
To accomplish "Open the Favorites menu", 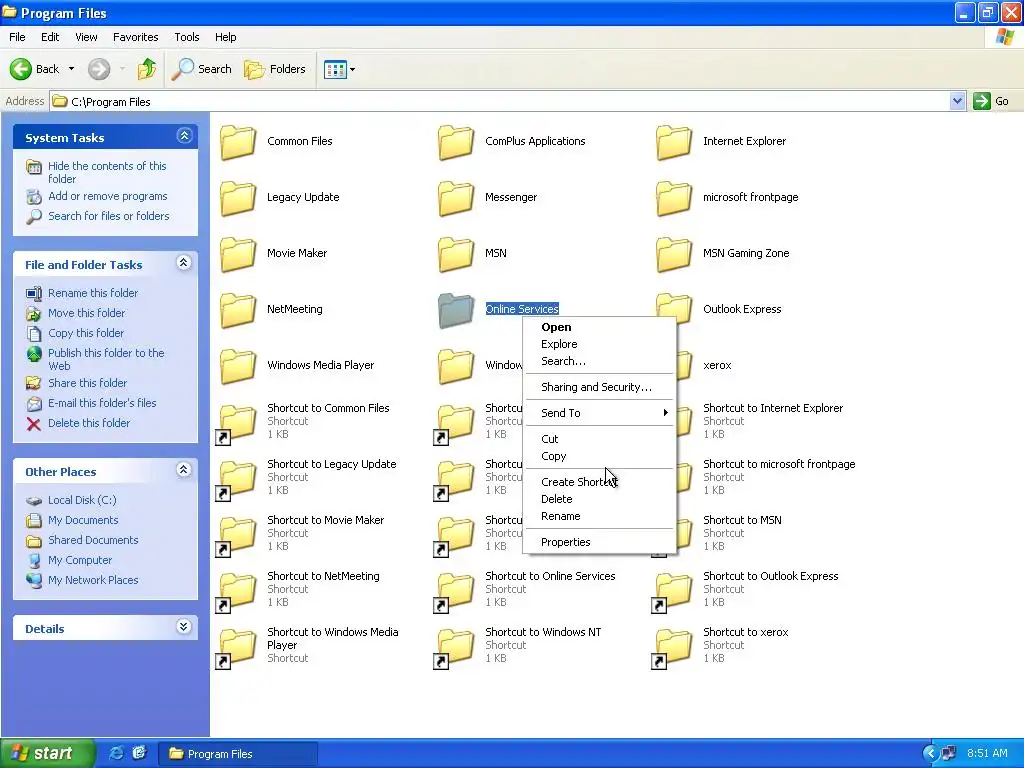I will [135, 37].
